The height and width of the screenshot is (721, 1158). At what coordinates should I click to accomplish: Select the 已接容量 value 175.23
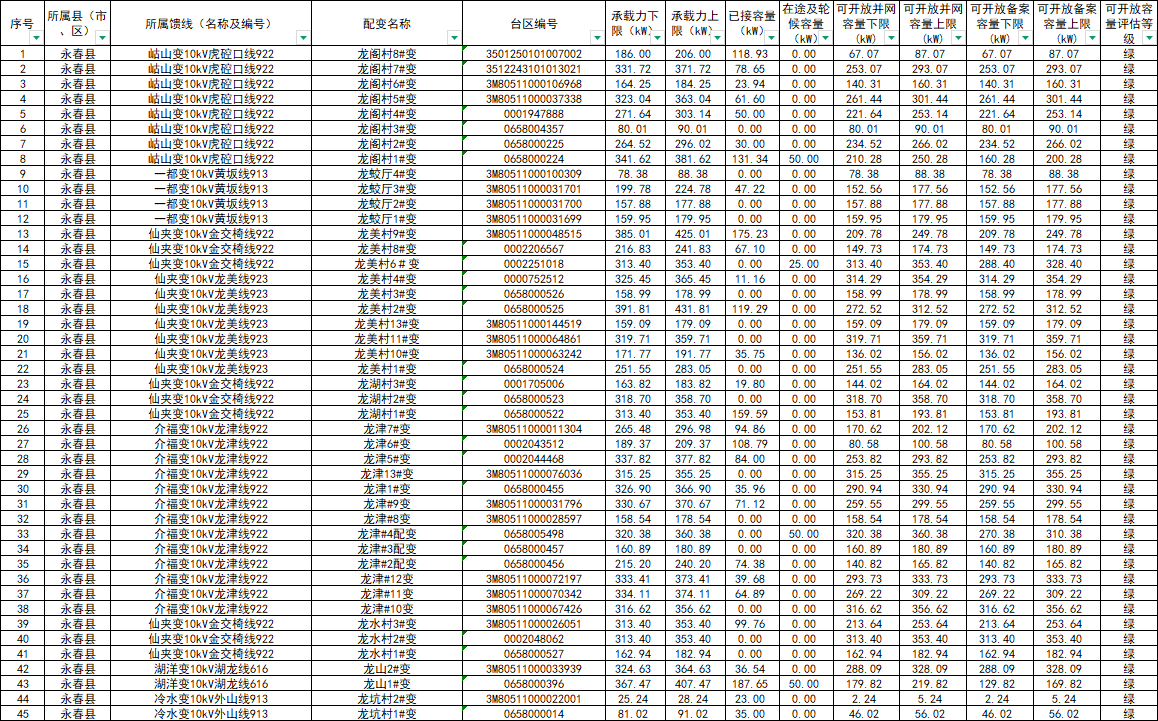click(753, 234)
